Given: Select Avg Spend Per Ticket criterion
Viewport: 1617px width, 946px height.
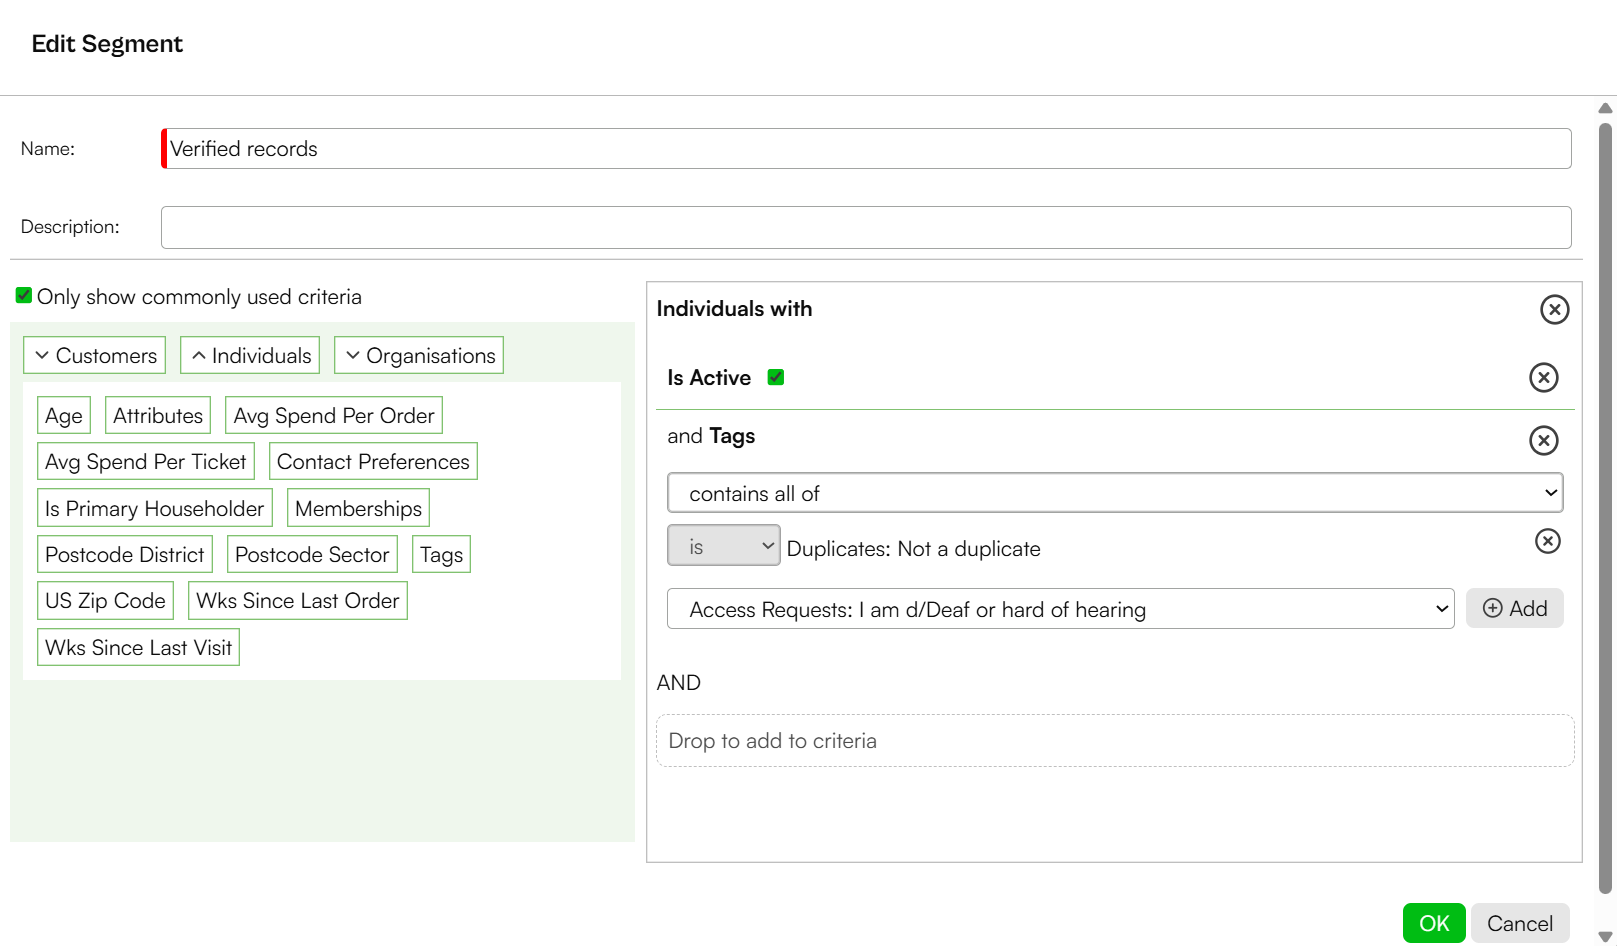Looking at the screenshot, I should point(146,461).
